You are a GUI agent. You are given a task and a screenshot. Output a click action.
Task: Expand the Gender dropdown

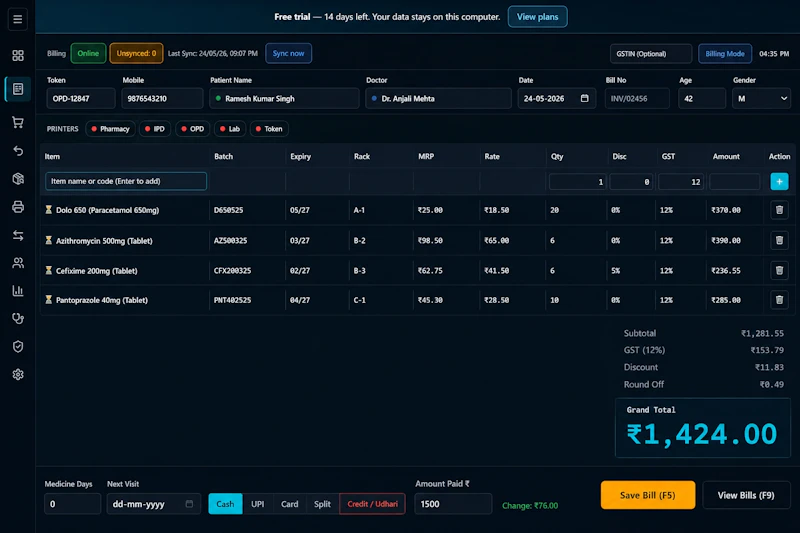click(761, 98)
